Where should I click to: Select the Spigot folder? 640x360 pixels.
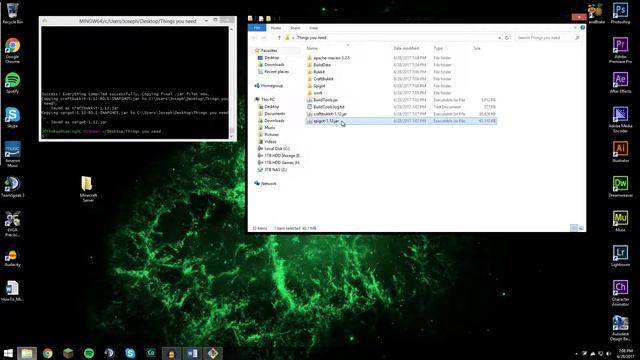point(319,86)
